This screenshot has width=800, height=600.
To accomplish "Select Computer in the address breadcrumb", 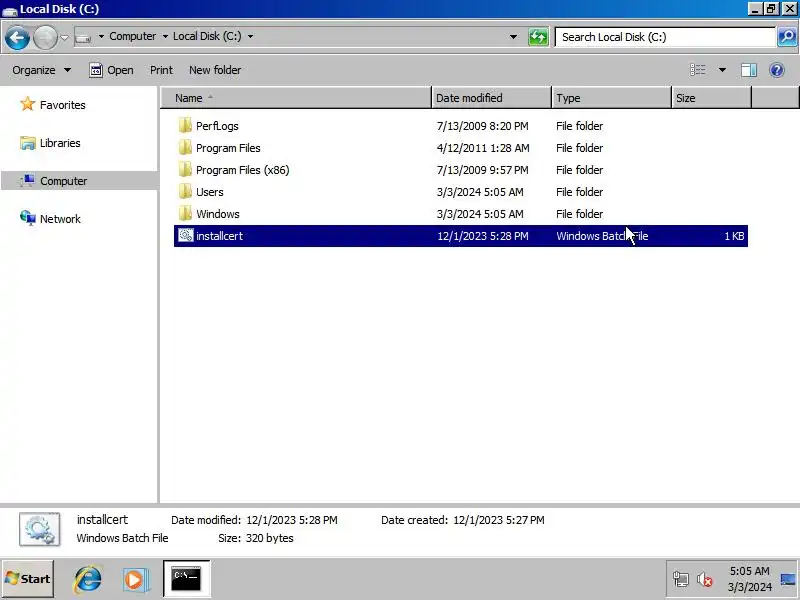I will (x=133, y=36).
